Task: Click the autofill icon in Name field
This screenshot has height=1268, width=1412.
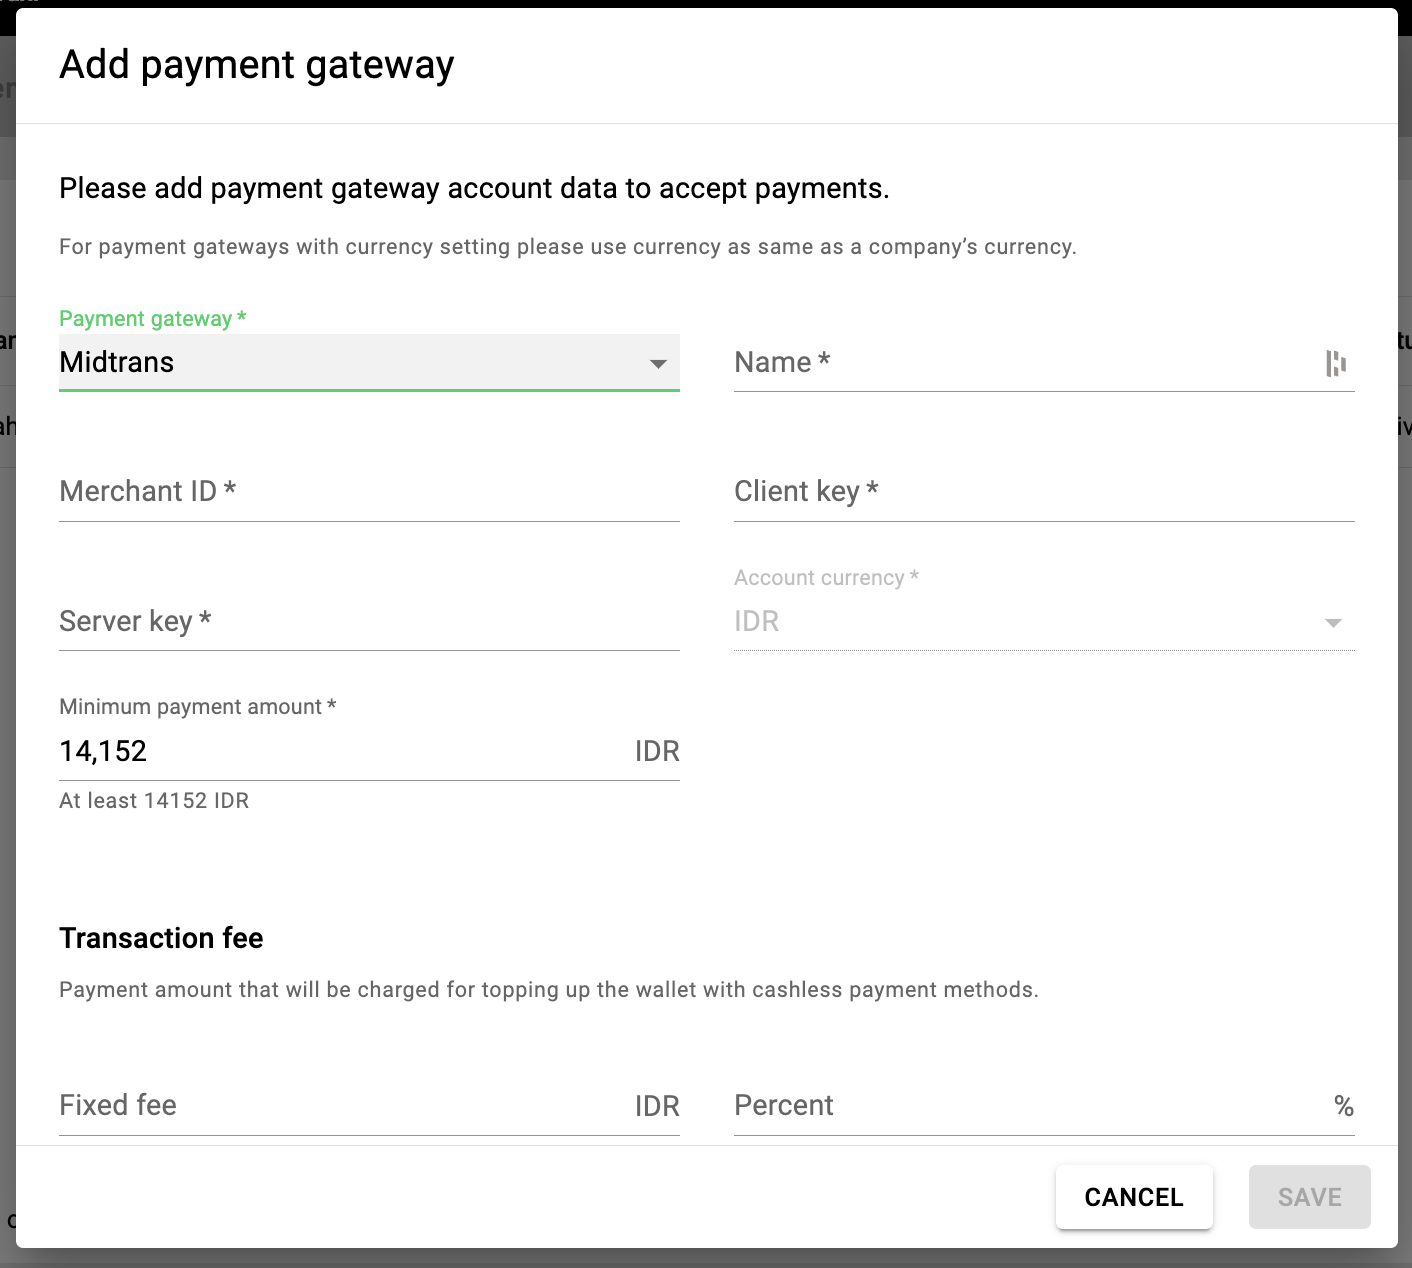Action: [x=1335, y=363]
